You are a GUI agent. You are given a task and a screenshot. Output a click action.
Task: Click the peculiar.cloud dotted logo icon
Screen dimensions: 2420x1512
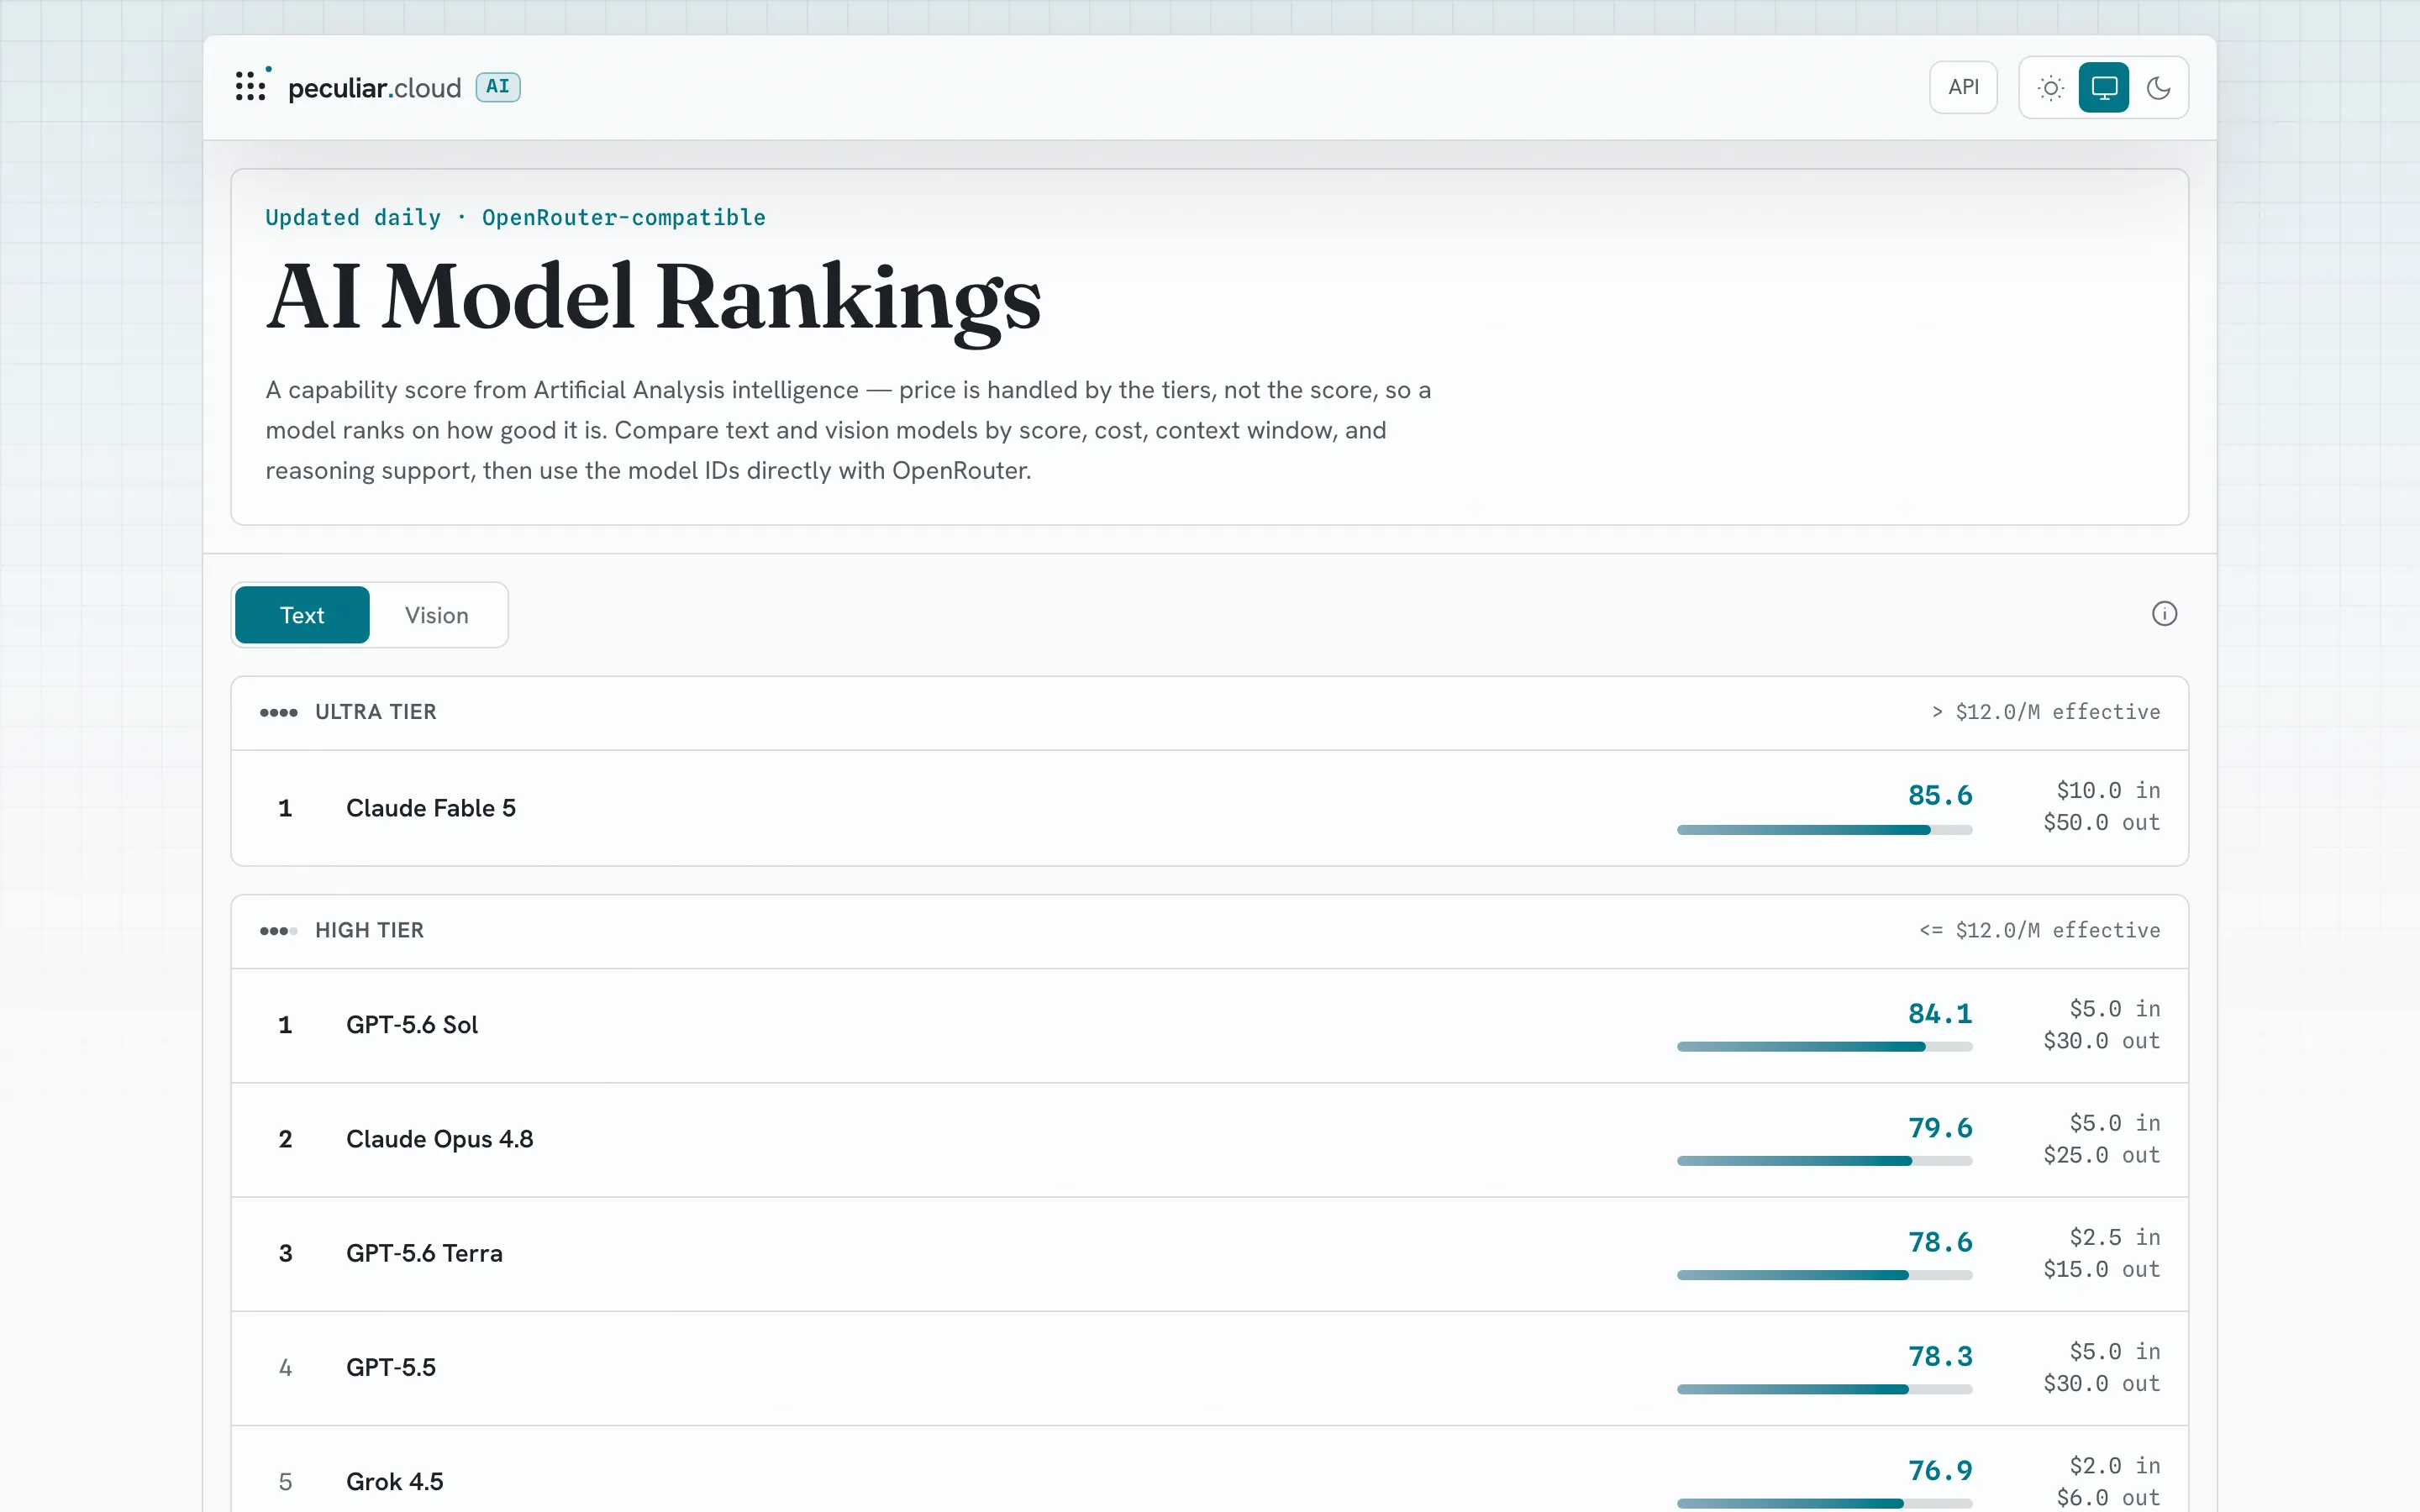click(252, 85)
